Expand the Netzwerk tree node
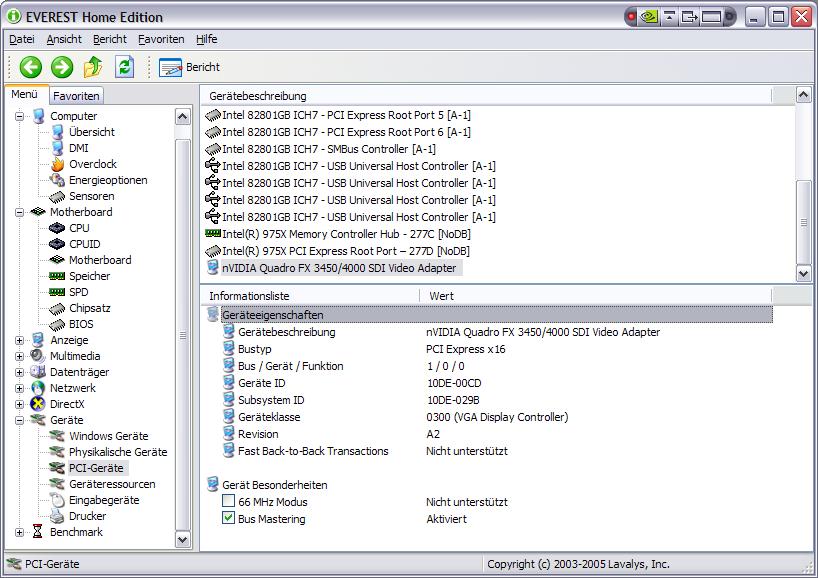 (19, 388)
